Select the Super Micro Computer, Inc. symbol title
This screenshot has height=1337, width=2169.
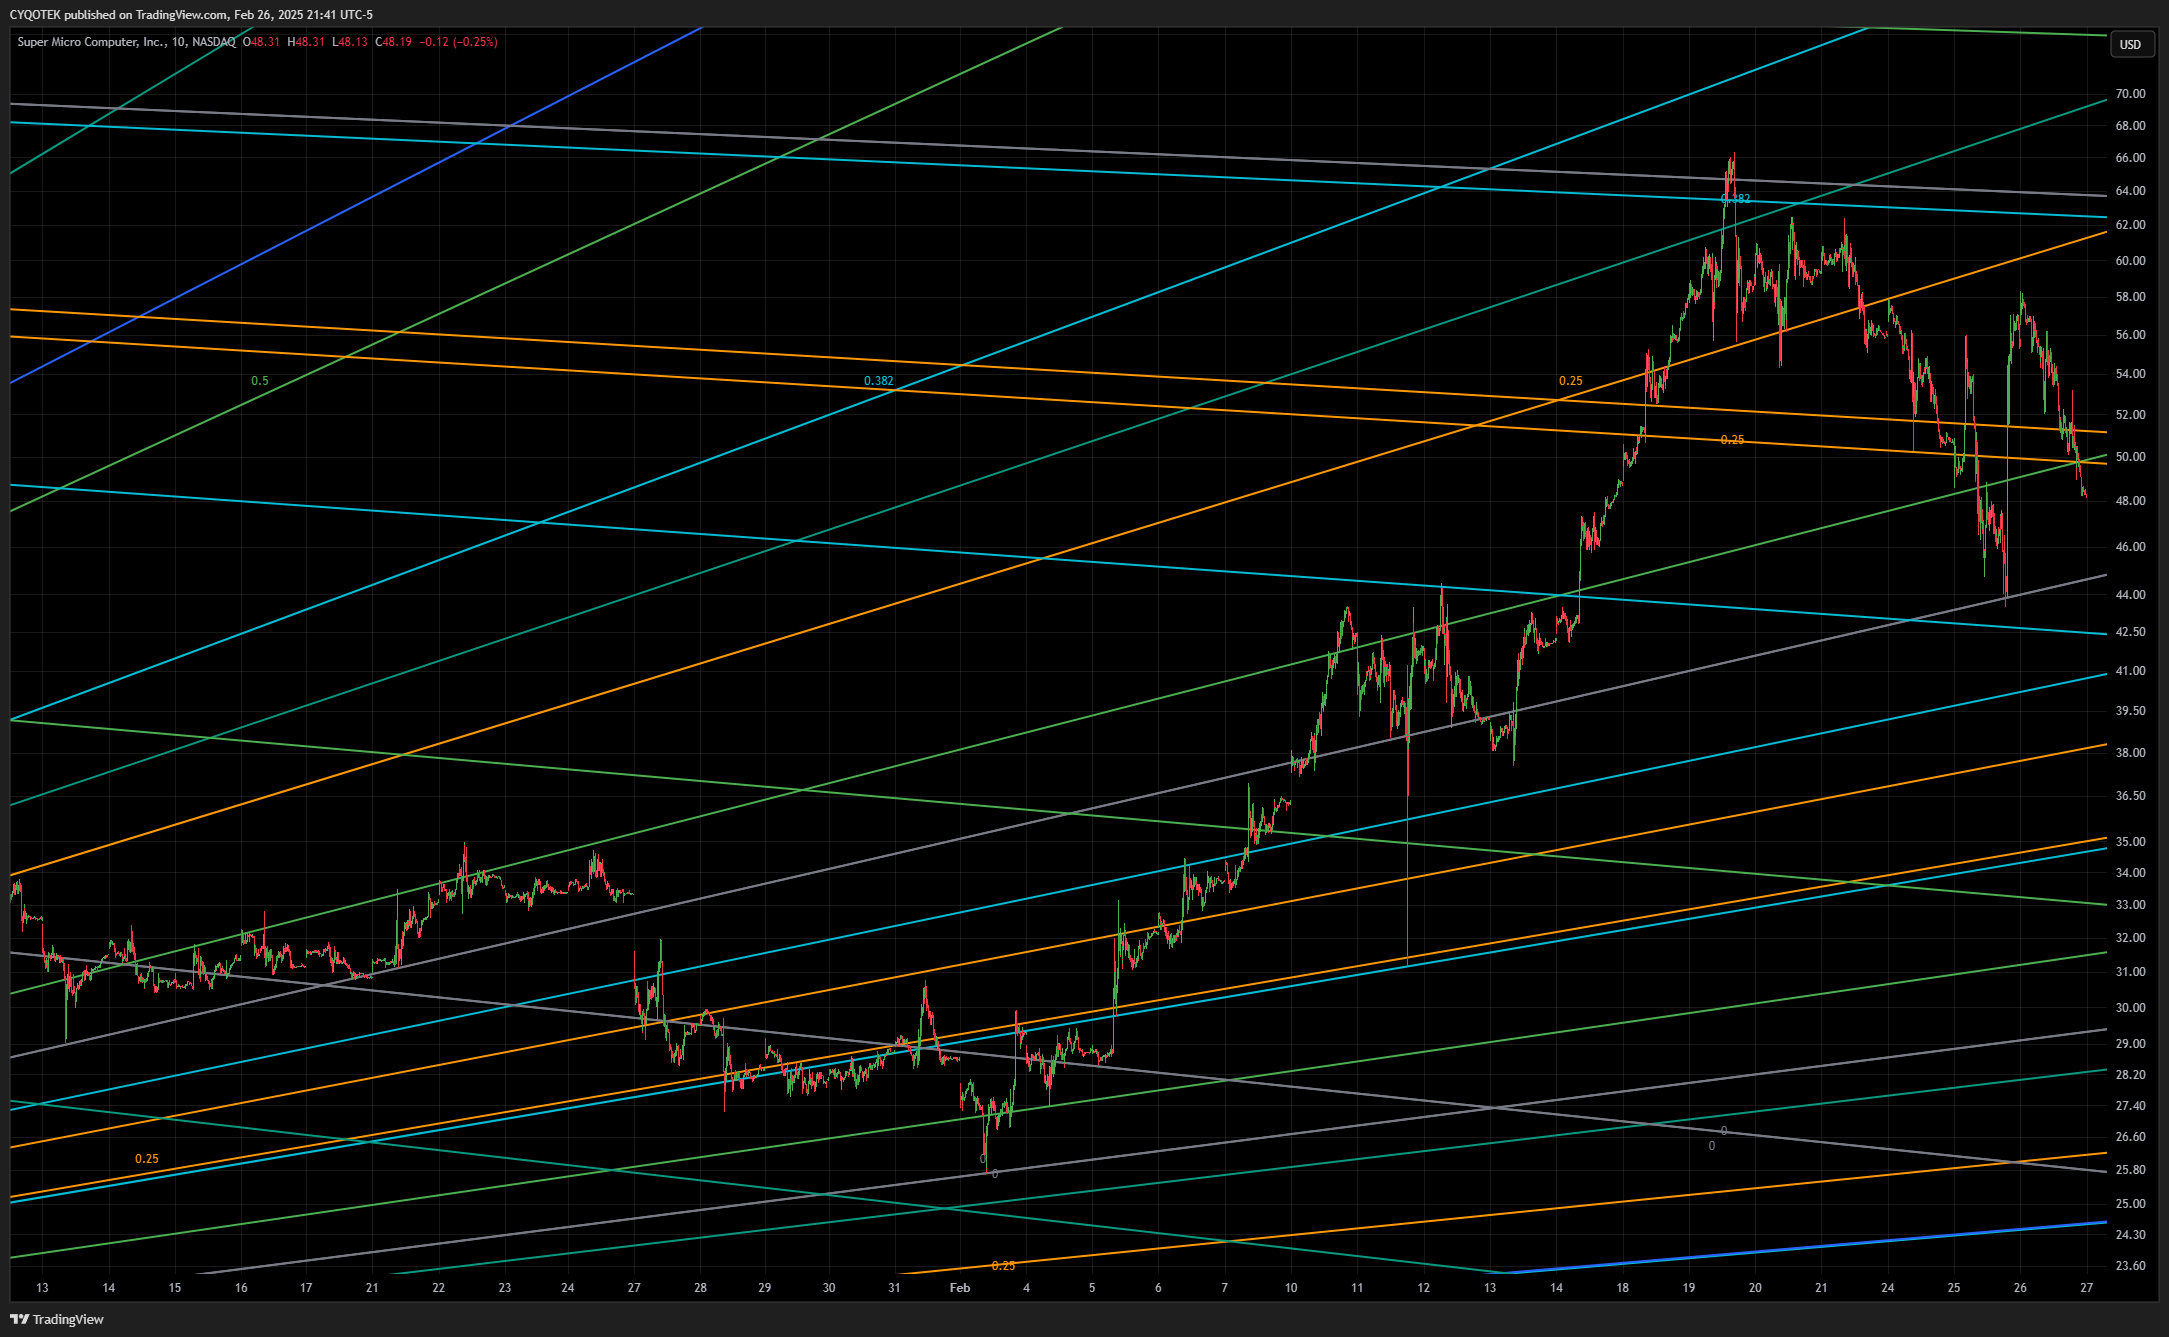(x=91, y=42)
